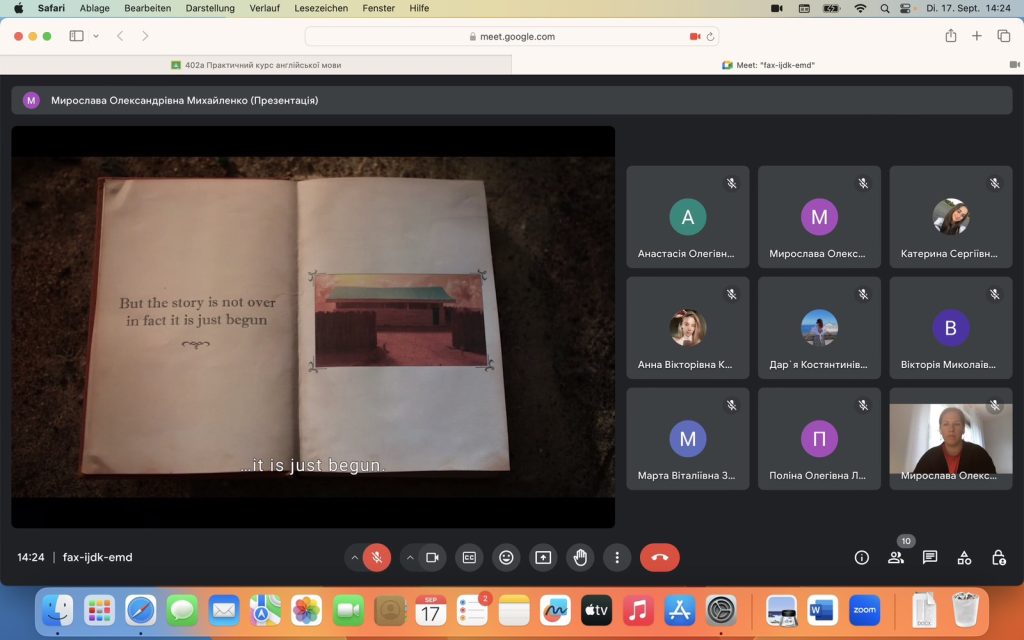Turn on closed captions

coord(469,557)
